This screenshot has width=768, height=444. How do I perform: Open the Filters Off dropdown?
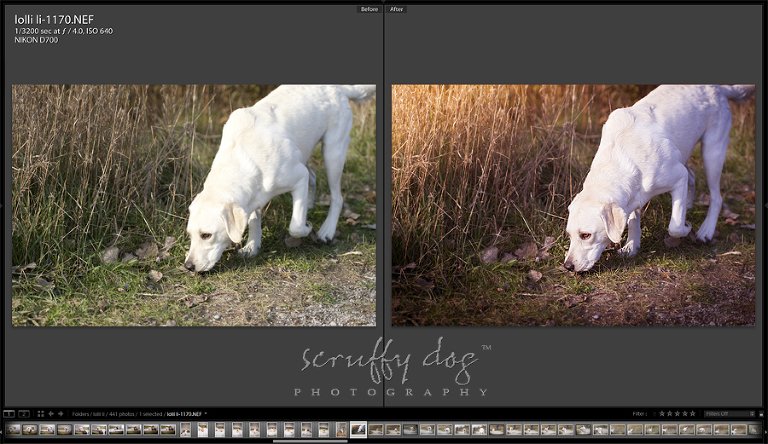click(x=728, y=413)
